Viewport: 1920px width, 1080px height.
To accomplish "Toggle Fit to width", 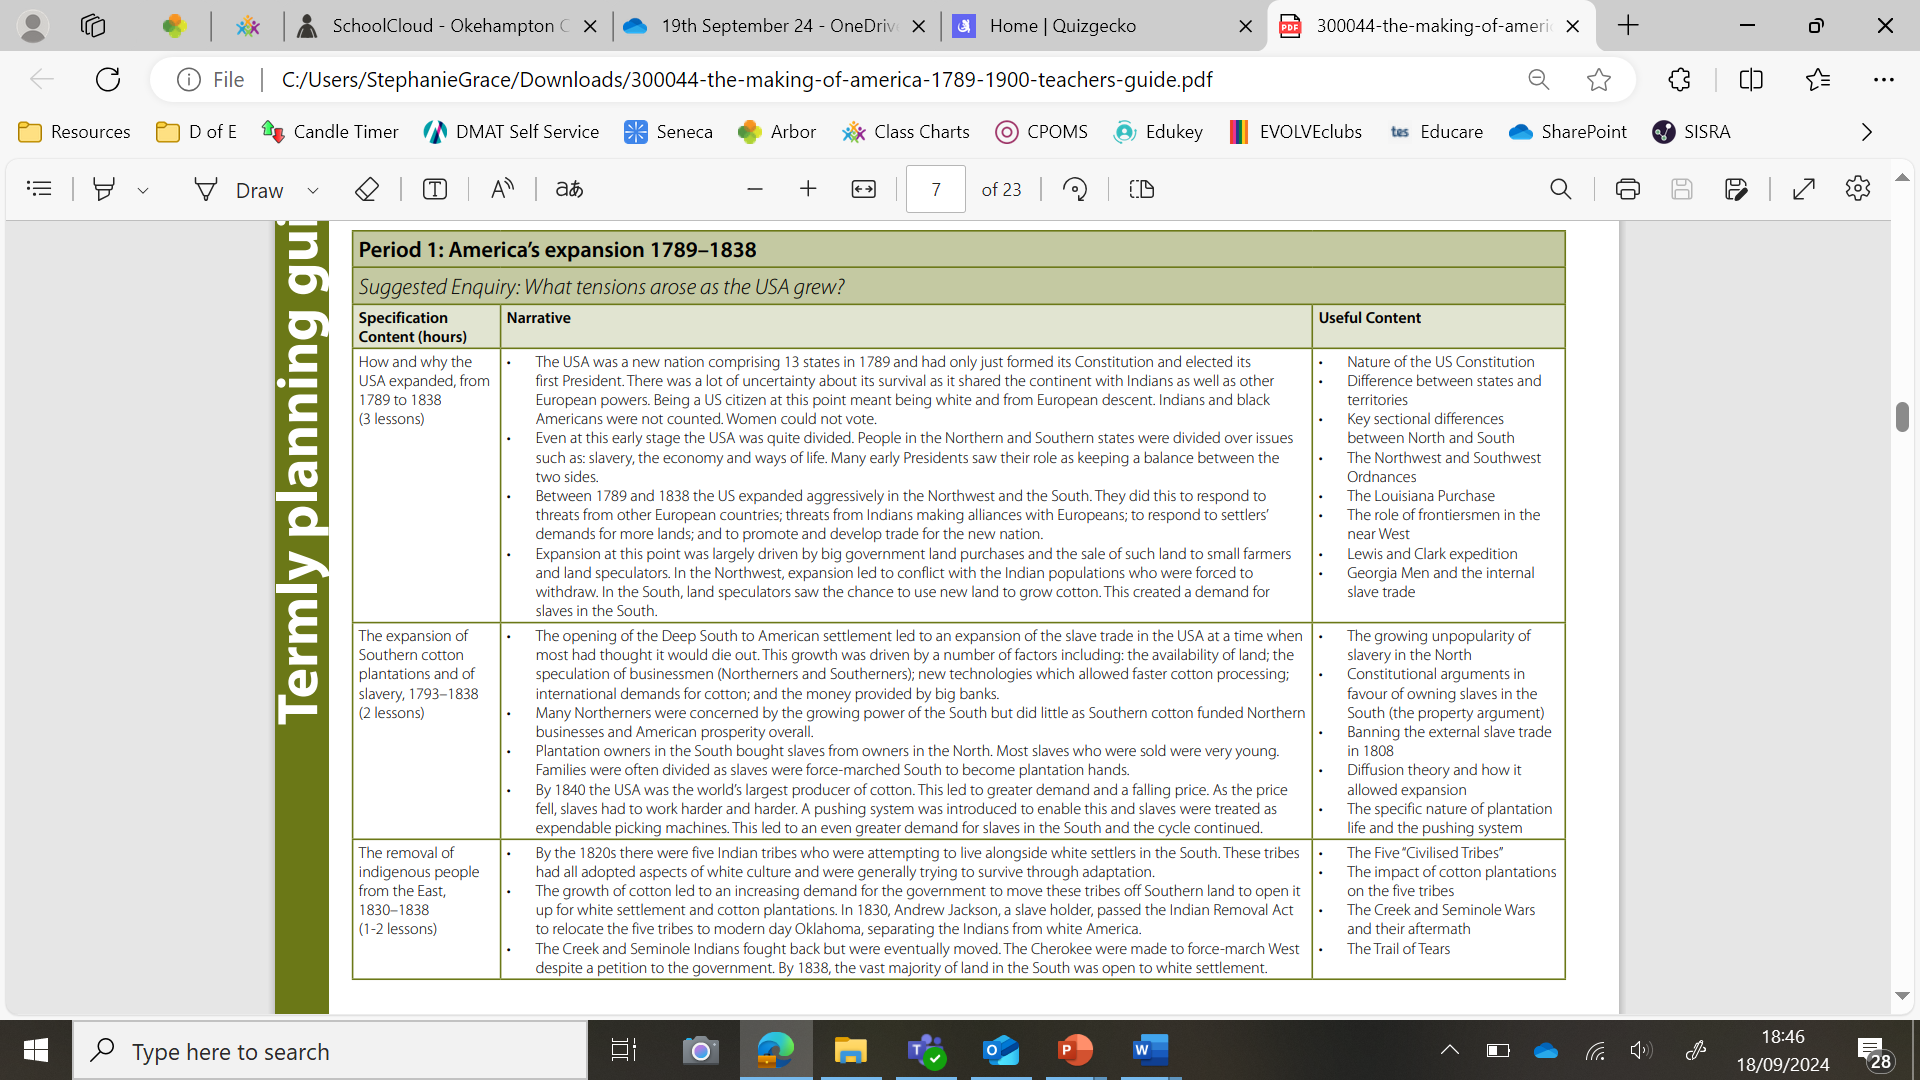I will pos(864,188).
